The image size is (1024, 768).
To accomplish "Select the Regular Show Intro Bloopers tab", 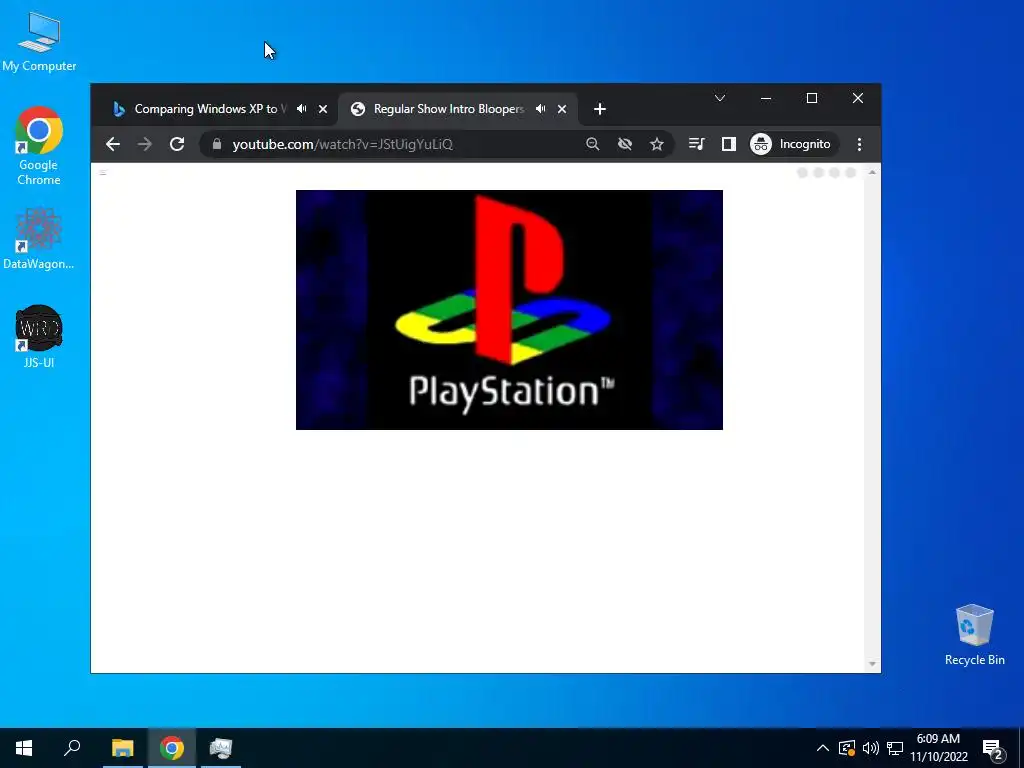I will 449,109.
